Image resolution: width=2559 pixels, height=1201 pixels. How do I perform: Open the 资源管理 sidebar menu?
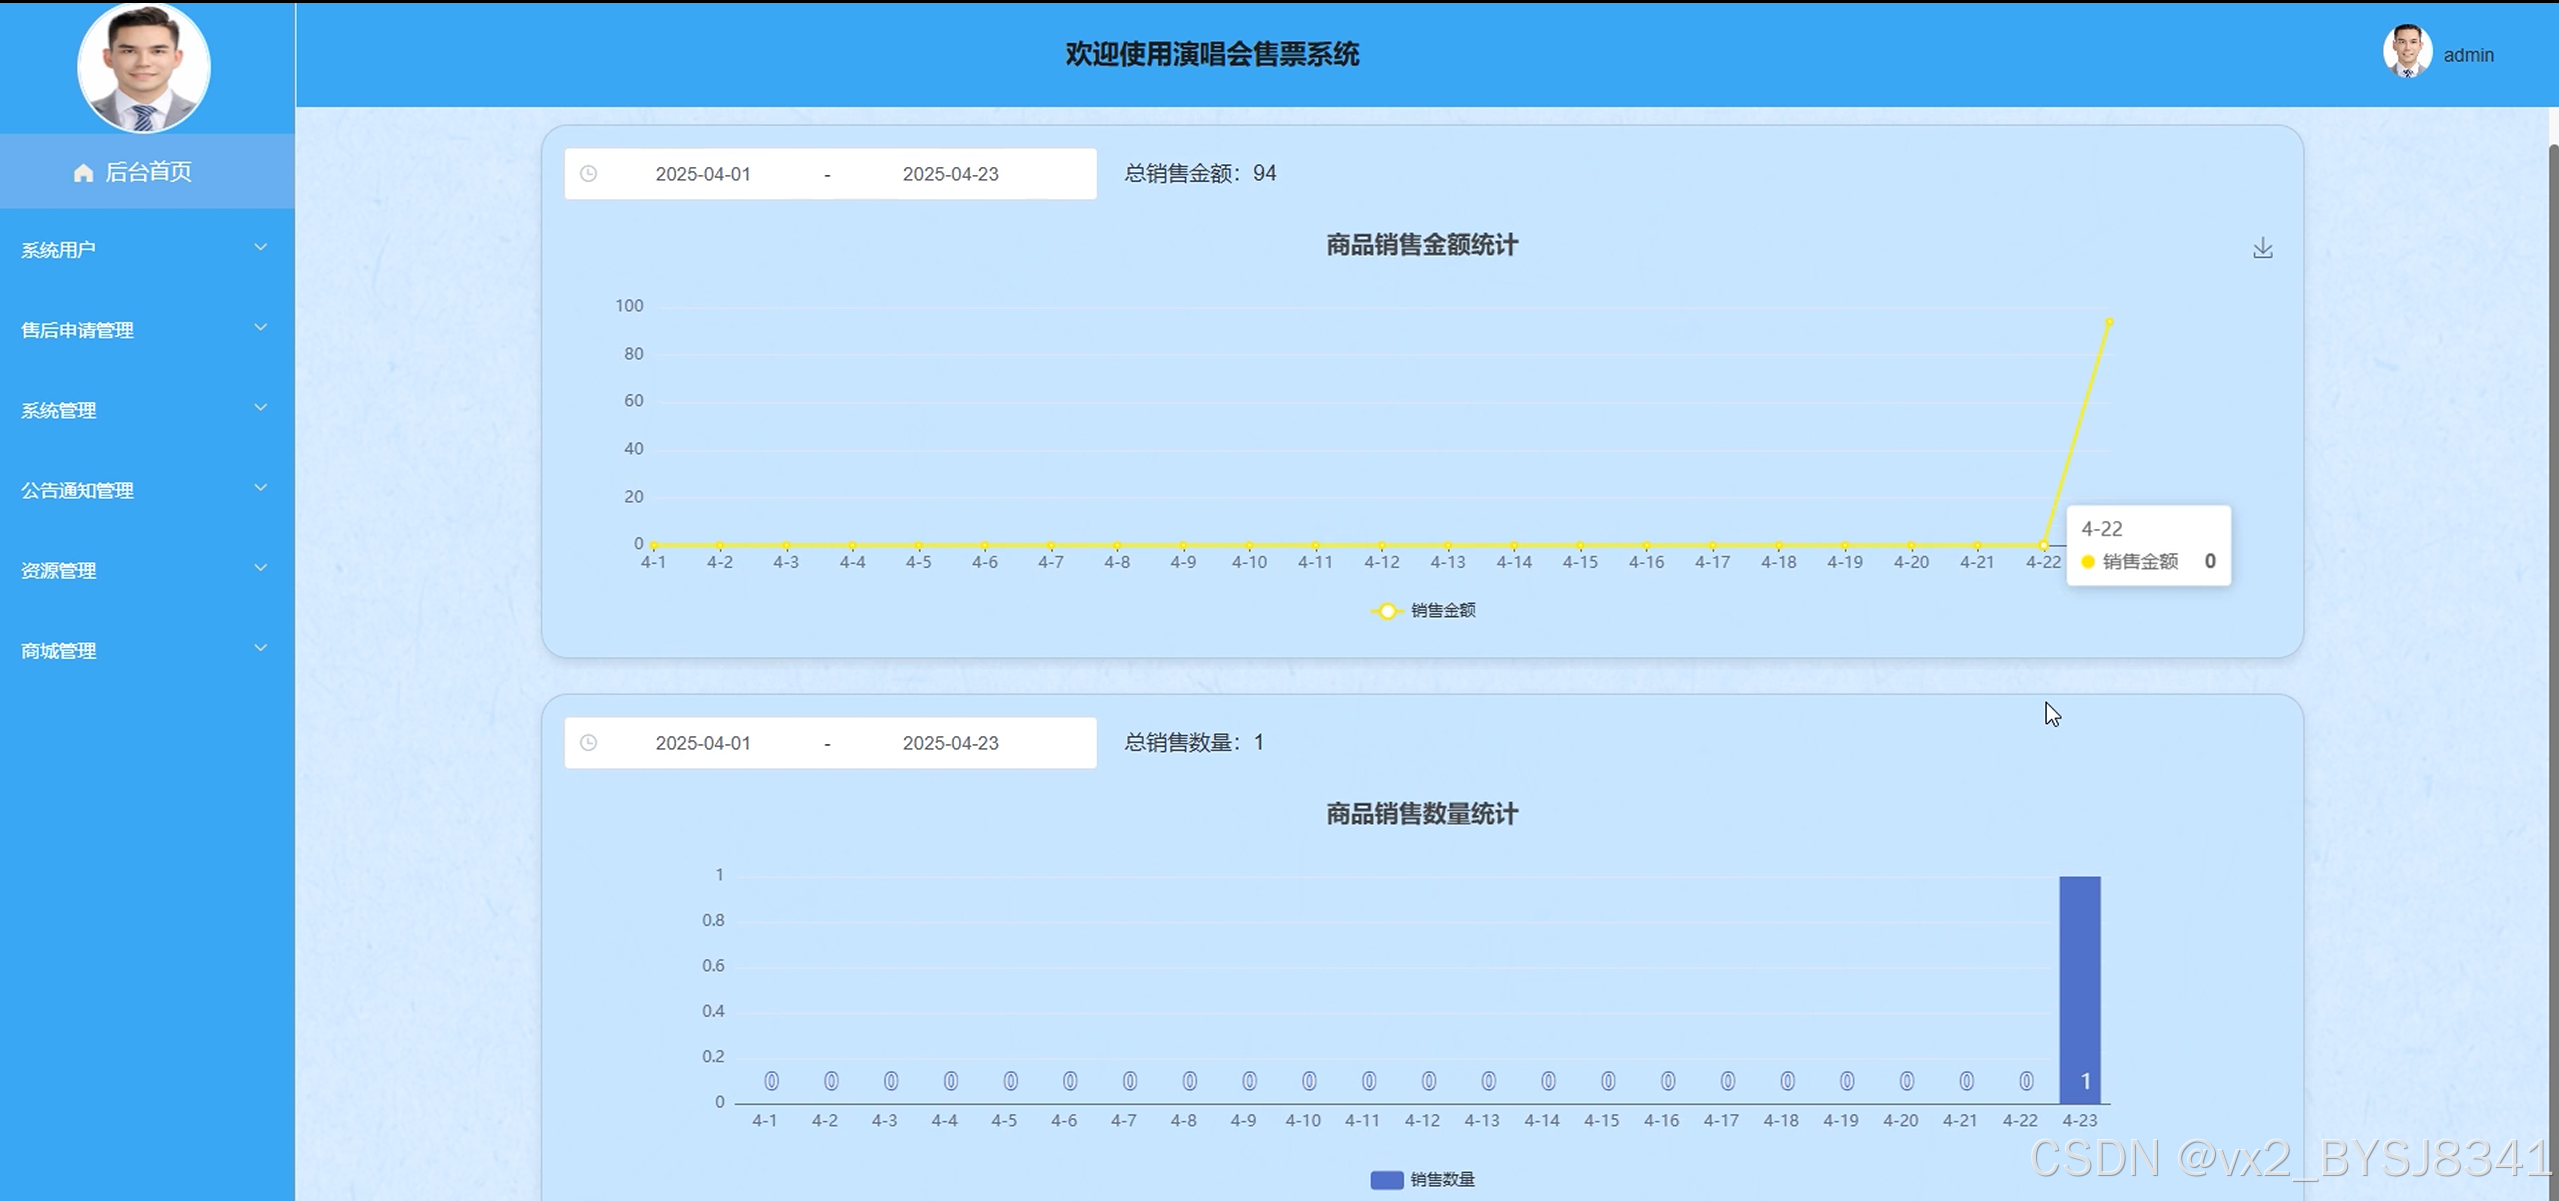coord(60,570)
